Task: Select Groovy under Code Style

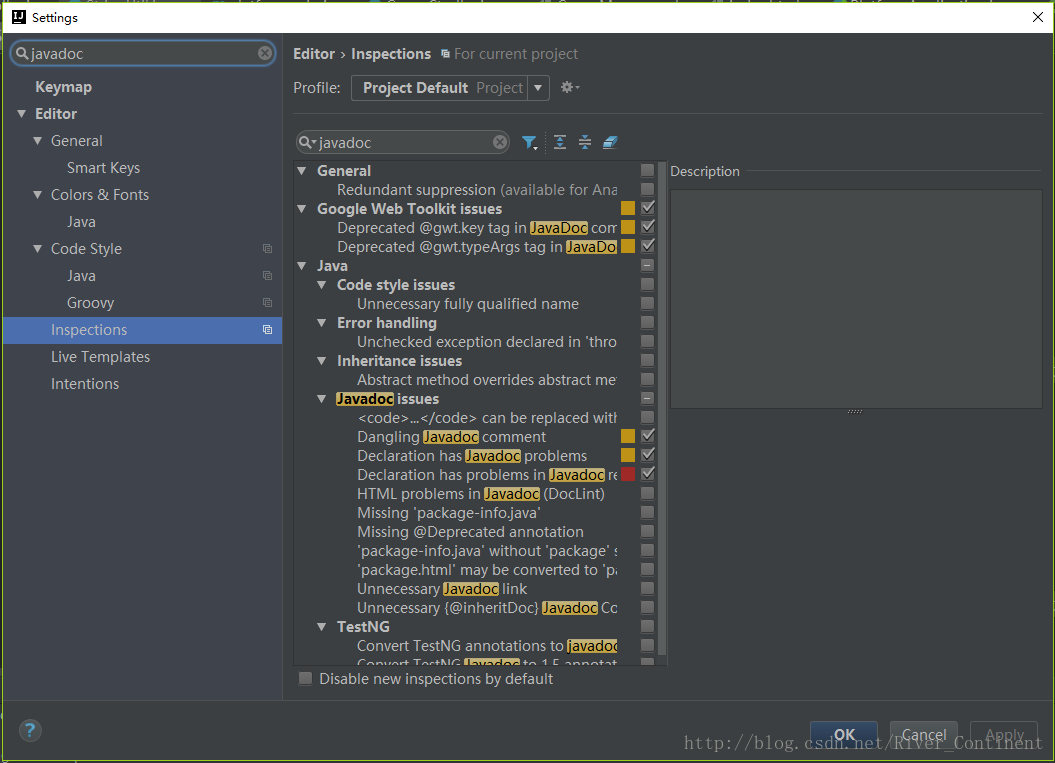Action: pos(90,303)
